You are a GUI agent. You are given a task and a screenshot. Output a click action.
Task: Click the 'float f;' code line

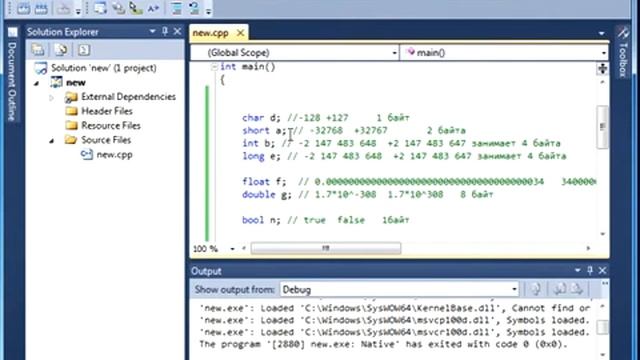419,182
